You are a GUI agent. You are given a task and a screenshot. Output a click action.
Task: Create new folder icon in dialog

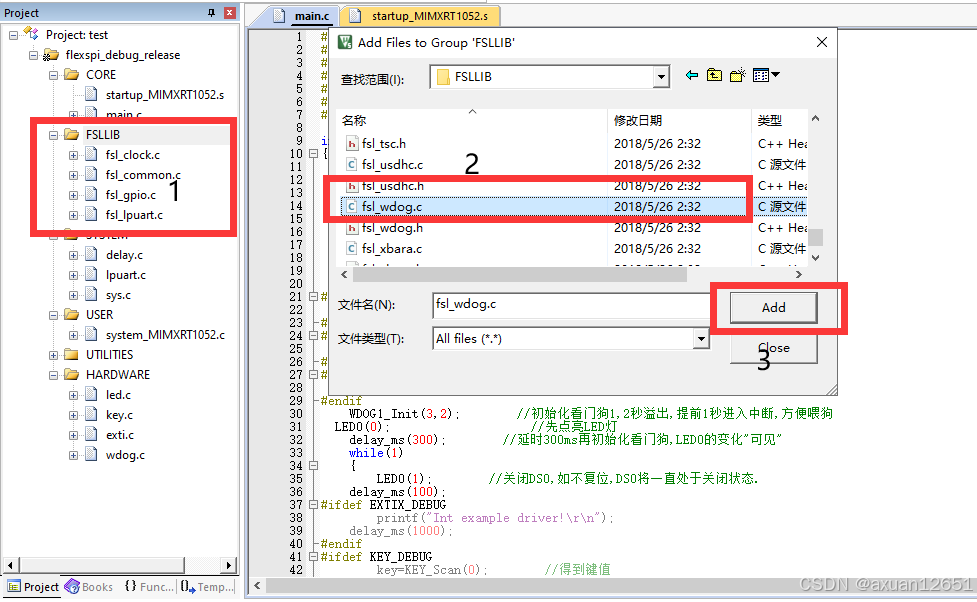(738, 75)
